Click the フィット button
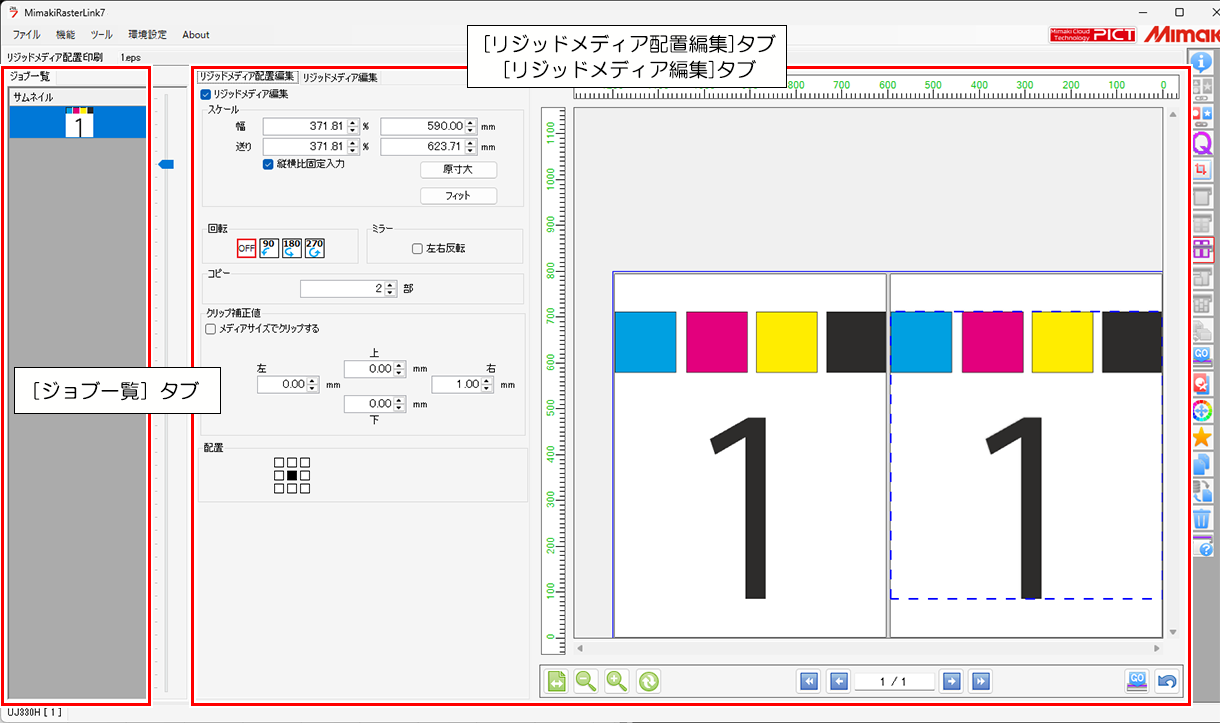 [x=458, y=195]
